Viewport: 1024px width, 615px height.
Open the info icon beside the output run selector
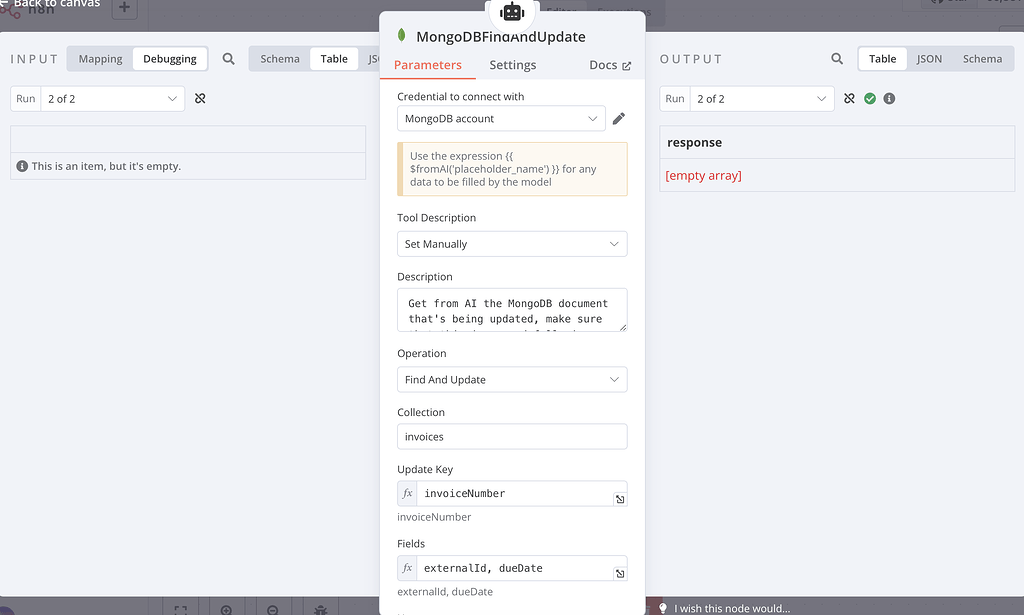pos(888,98)
